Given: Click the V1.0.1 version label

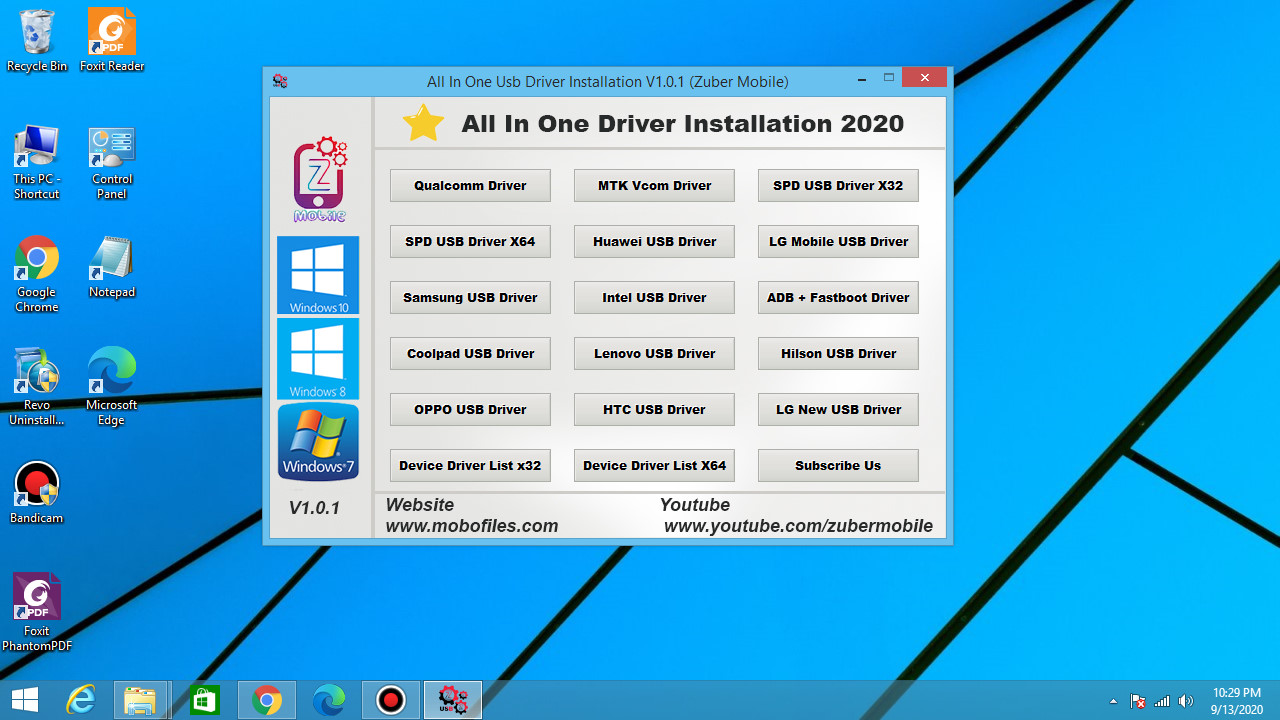Looking at the screenshot, I should (315, 508).
